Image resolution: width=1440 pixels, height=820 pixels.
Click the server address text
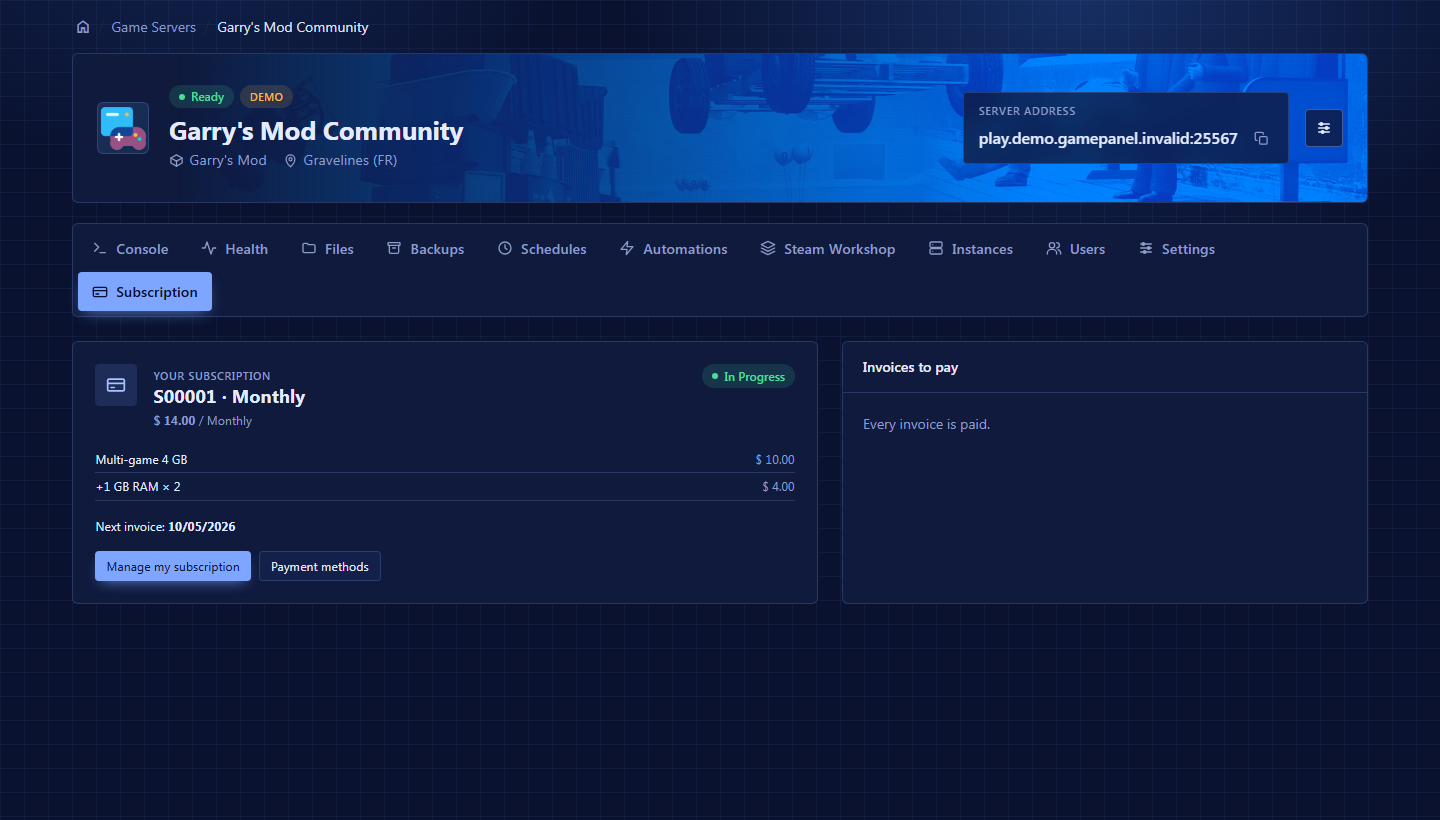coord(1108,139)
